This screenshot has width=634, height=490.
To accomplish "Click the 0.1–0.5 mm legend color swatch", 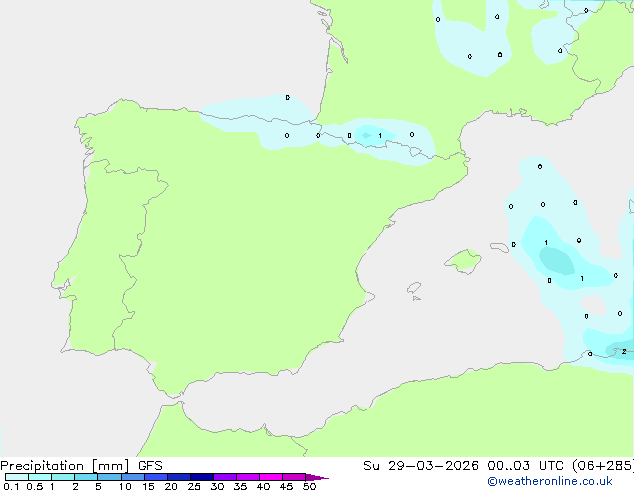I will [17, 477].
